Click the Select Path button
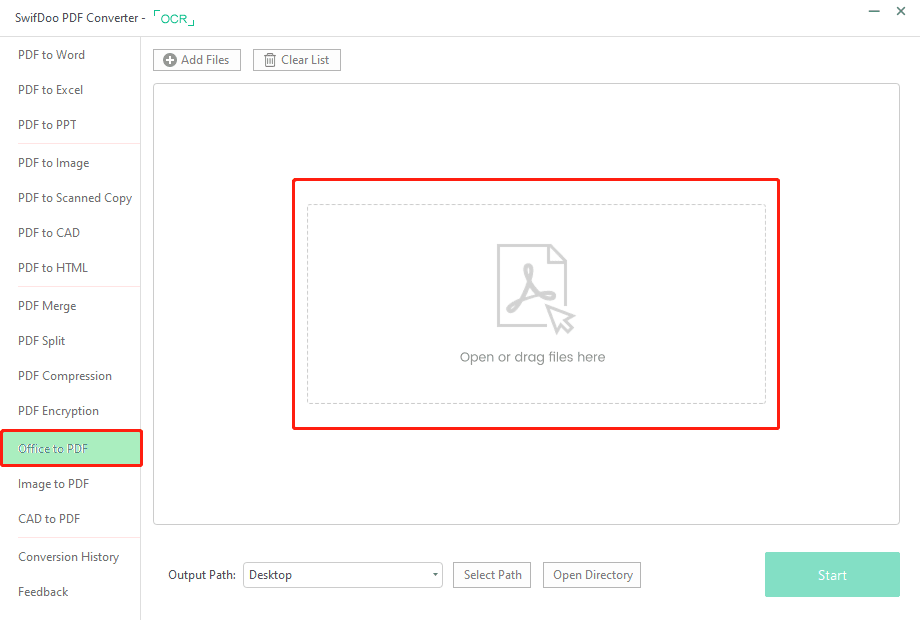The image size is (920, 620). (492, 575)
